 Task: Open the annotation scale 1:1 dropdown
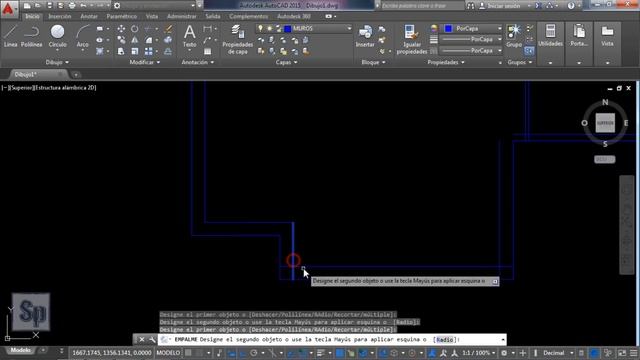(x=478, y=353)
